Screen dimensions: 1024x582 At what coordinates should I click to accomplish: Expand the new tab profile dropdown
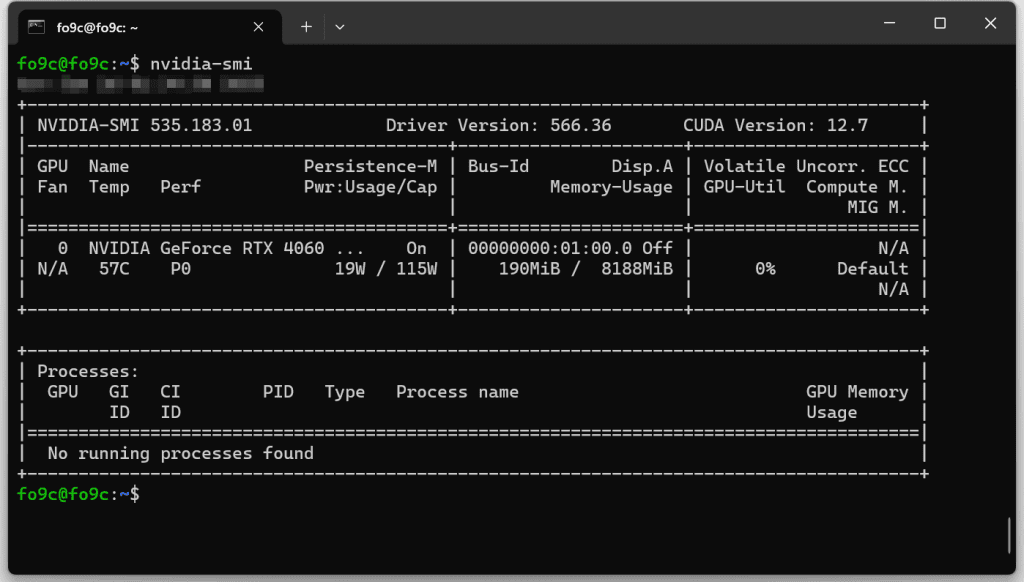coord(340,27)
